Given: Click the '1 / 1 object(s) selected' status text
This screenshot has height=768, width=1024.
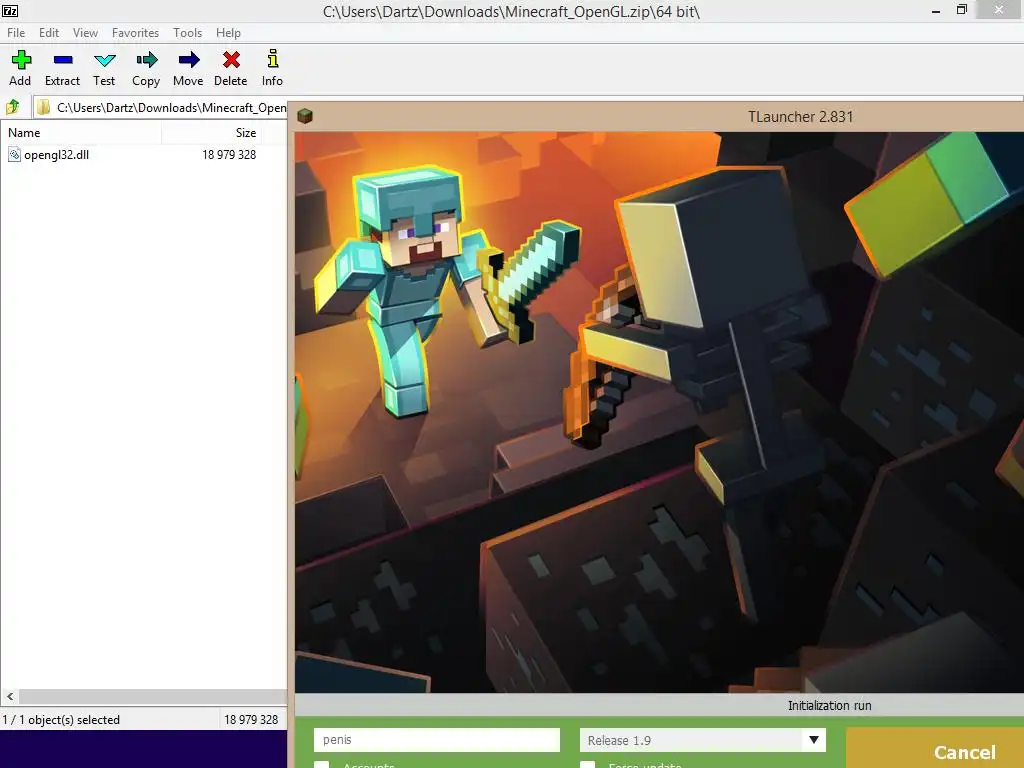Looking at the screenshot, I should point(61,720).
